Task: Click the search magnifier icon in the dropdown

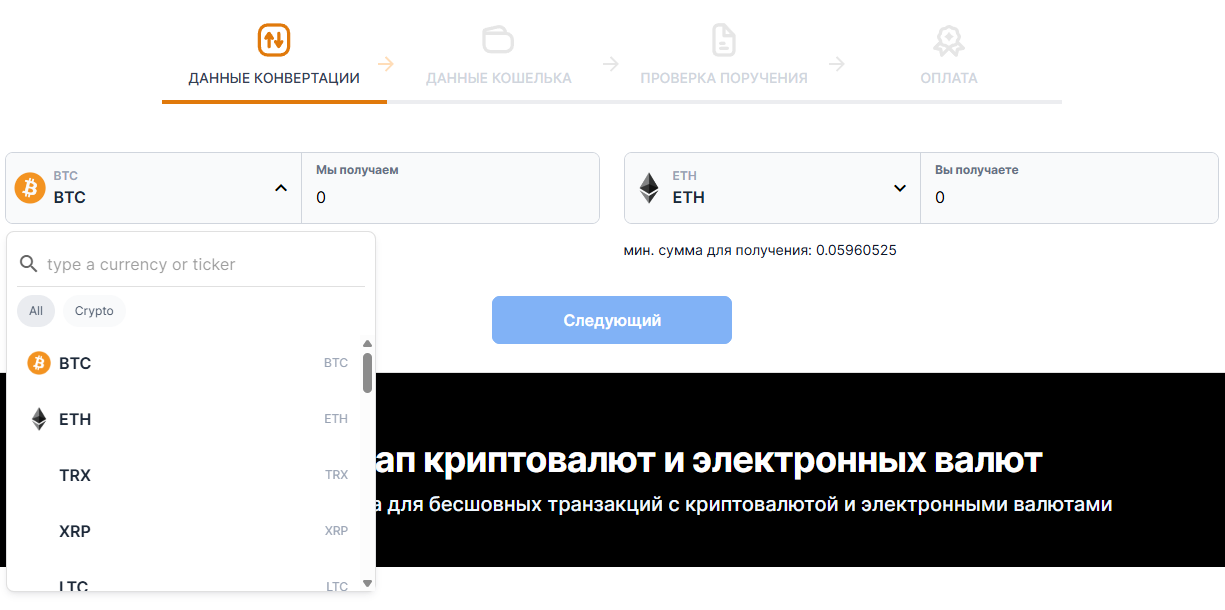Action: [x=29, y=264]
